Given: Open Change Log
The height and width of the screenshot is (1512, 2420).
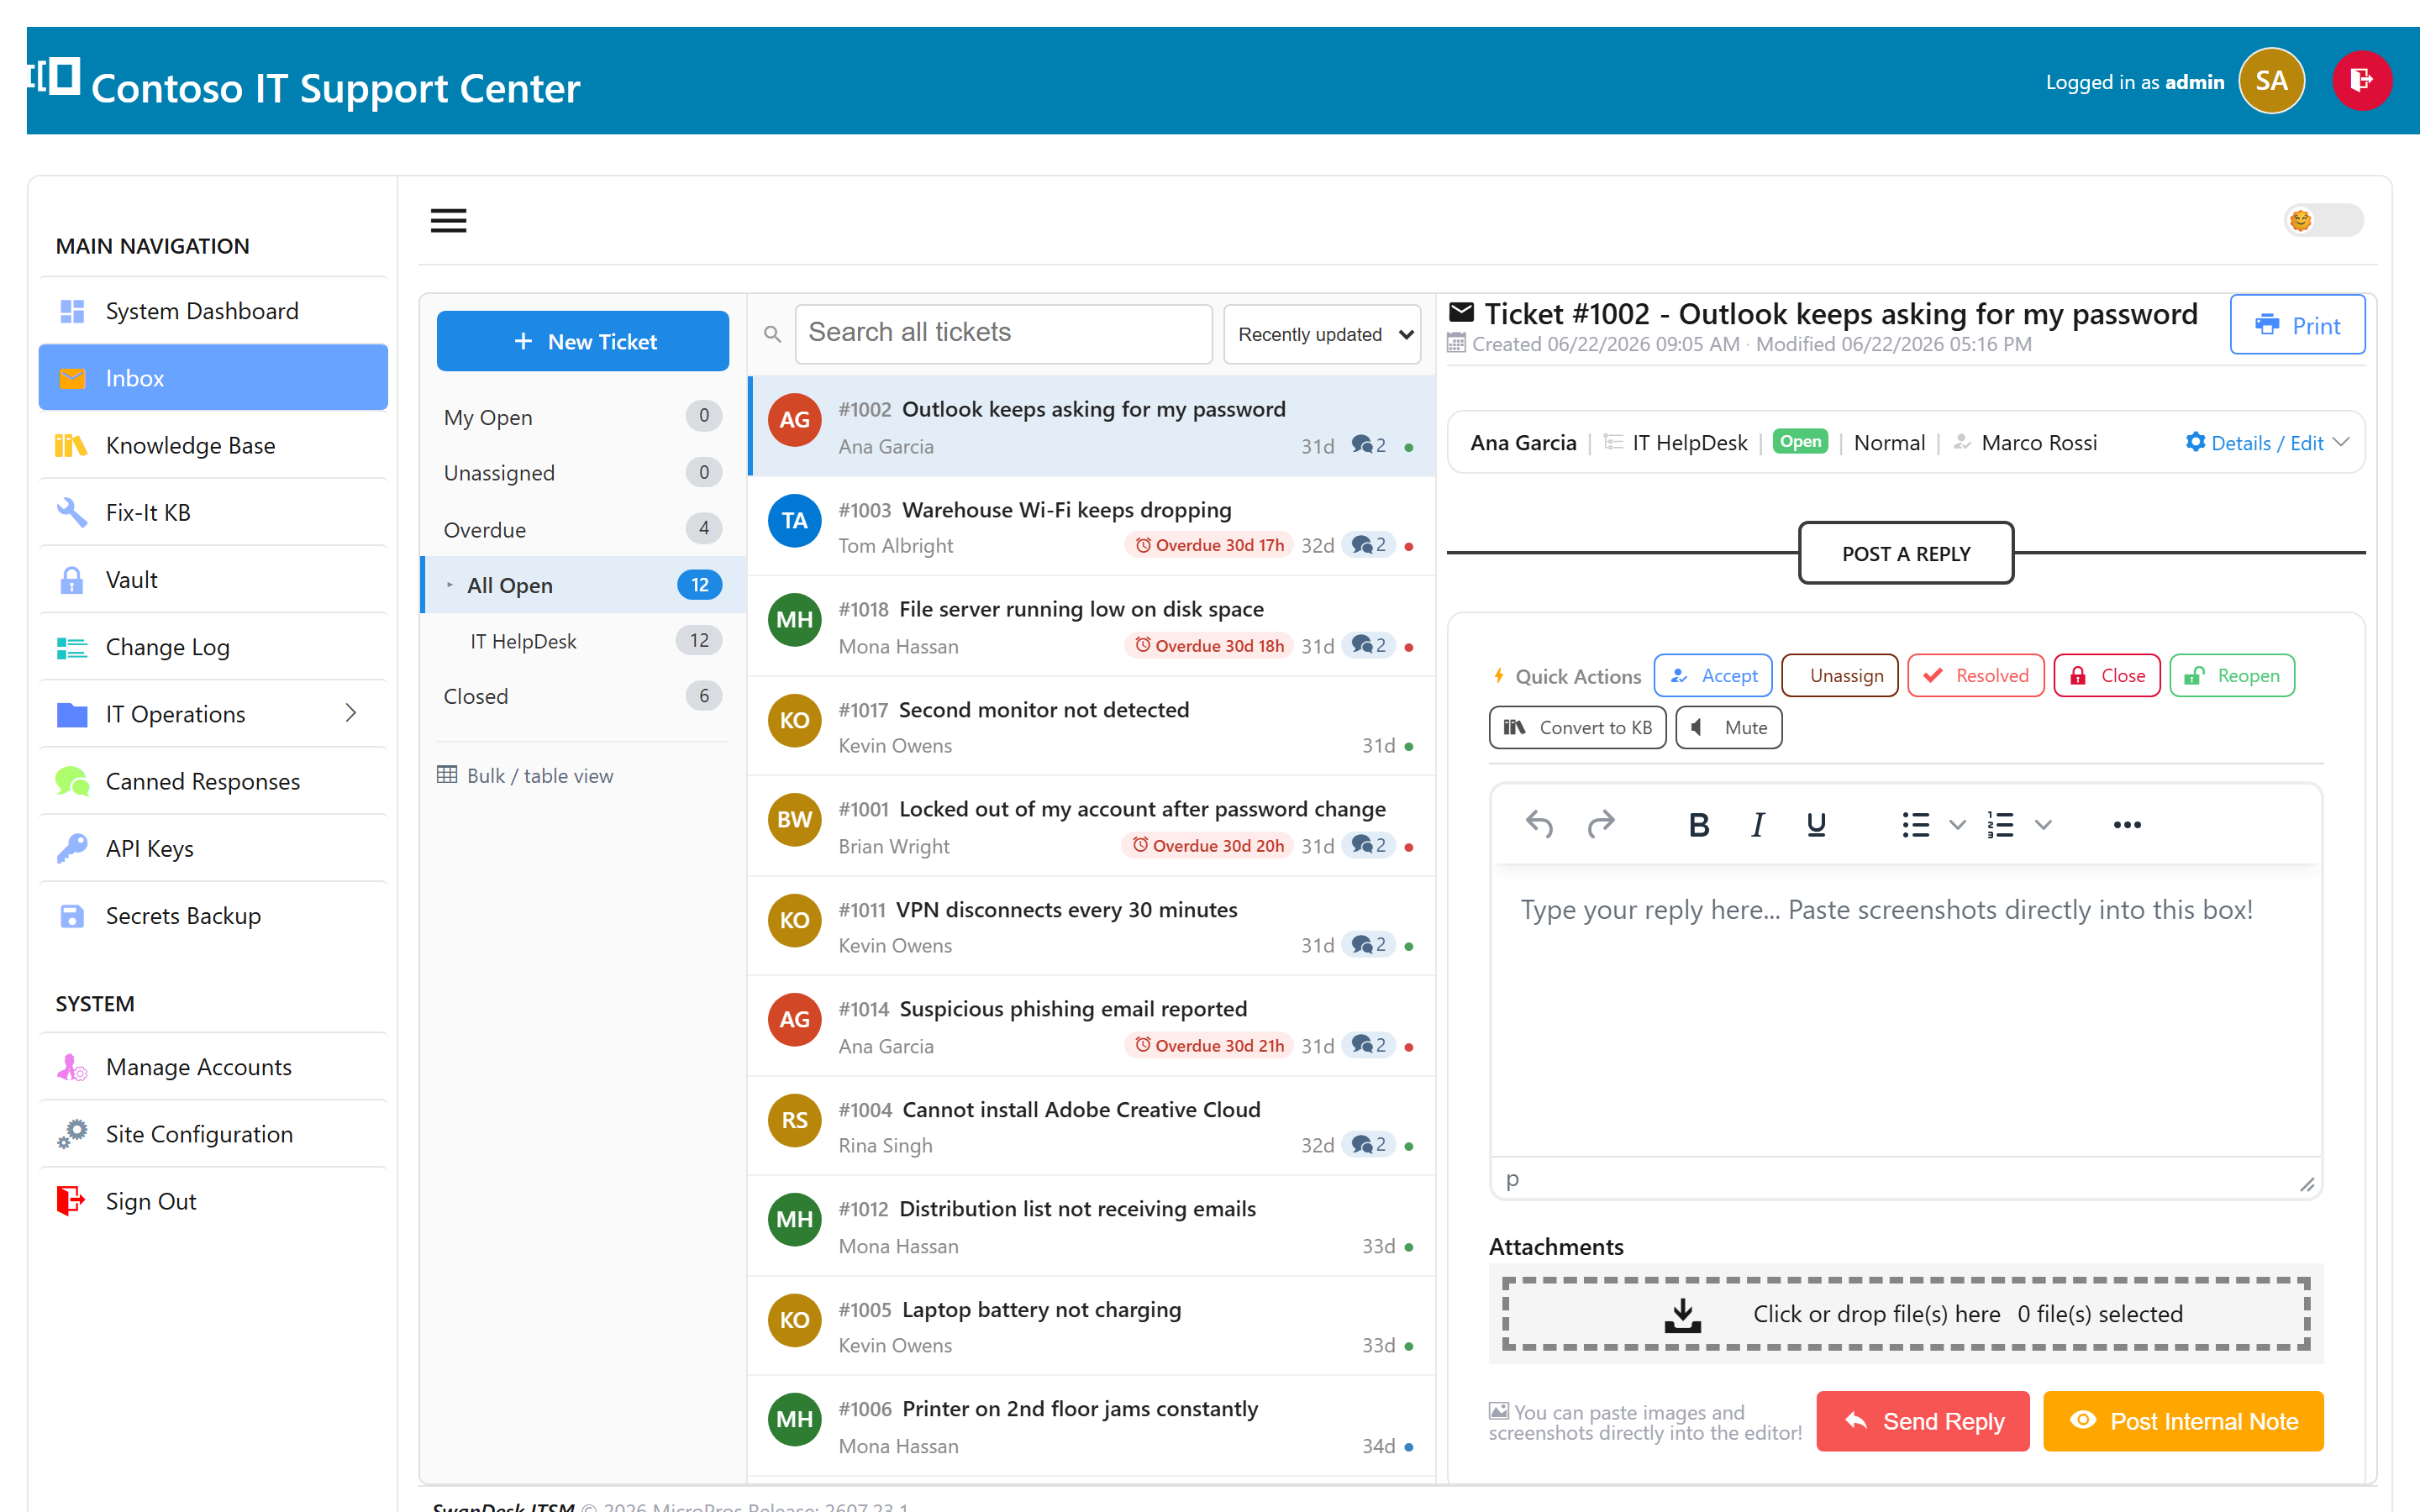Looking at the screenshot, I should [x=213, y=647].
